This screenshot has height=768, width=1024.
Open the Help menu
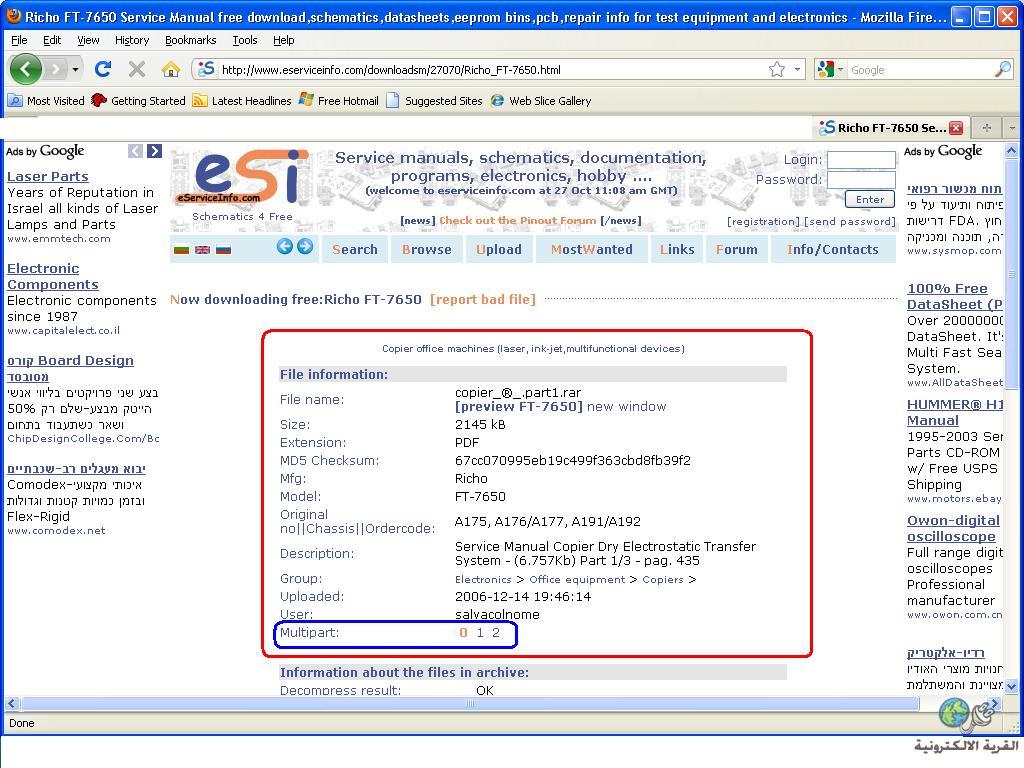point(283,40)
